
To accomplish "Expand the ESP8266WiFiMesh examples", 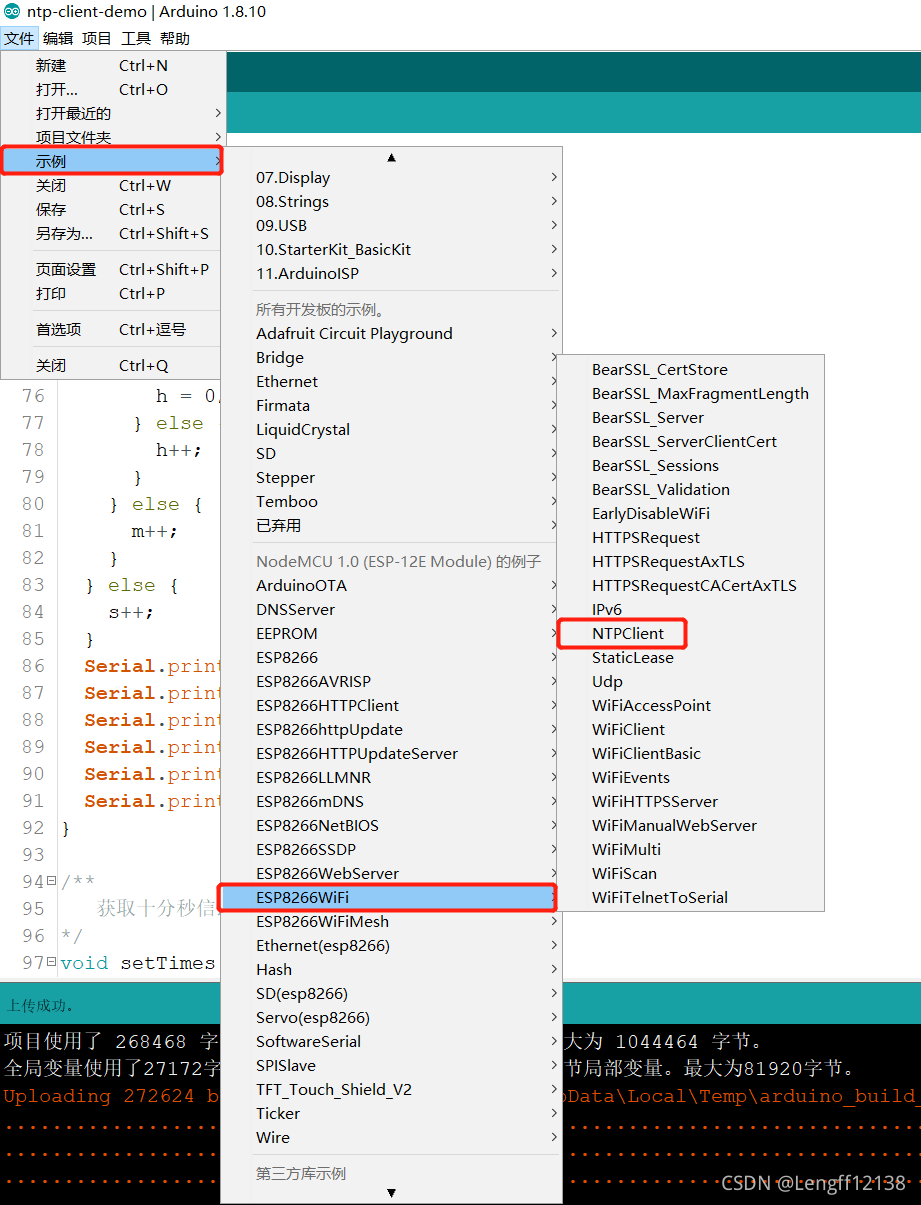I will (392, 921).
